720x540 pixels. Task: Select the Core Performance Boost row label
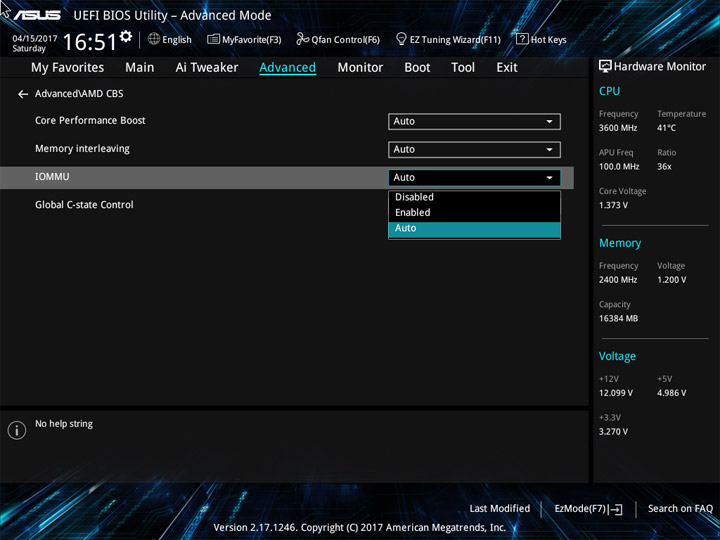(x=90, y=121)
